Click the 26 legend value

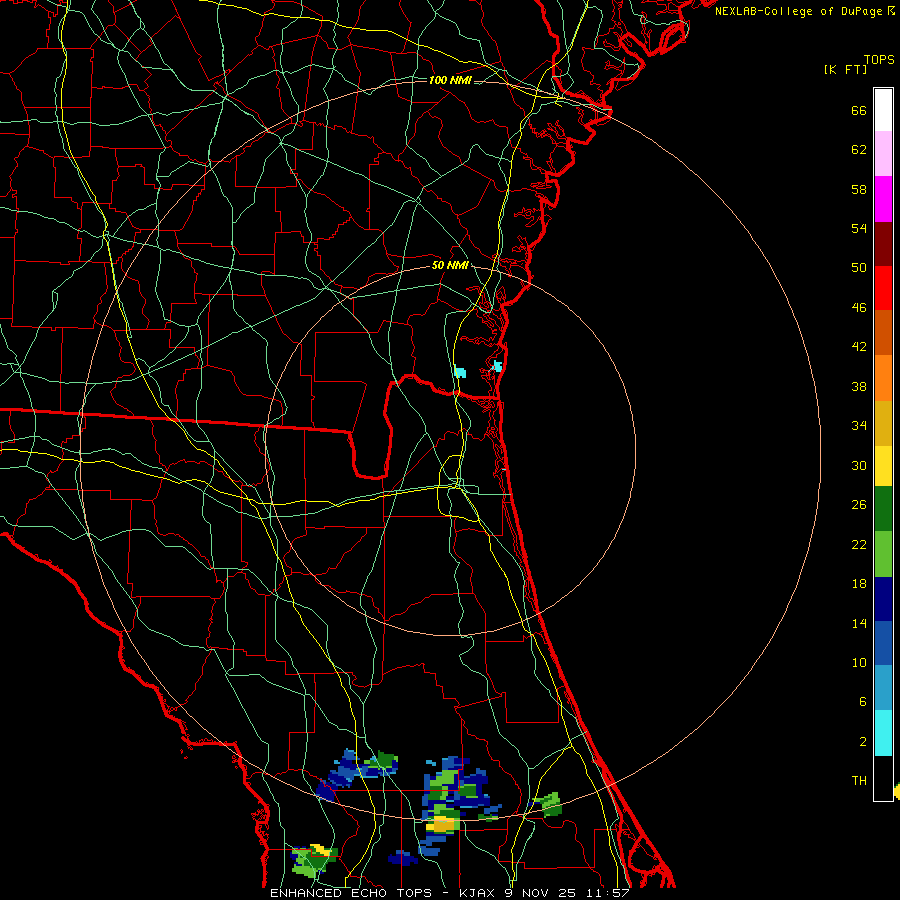859,505
